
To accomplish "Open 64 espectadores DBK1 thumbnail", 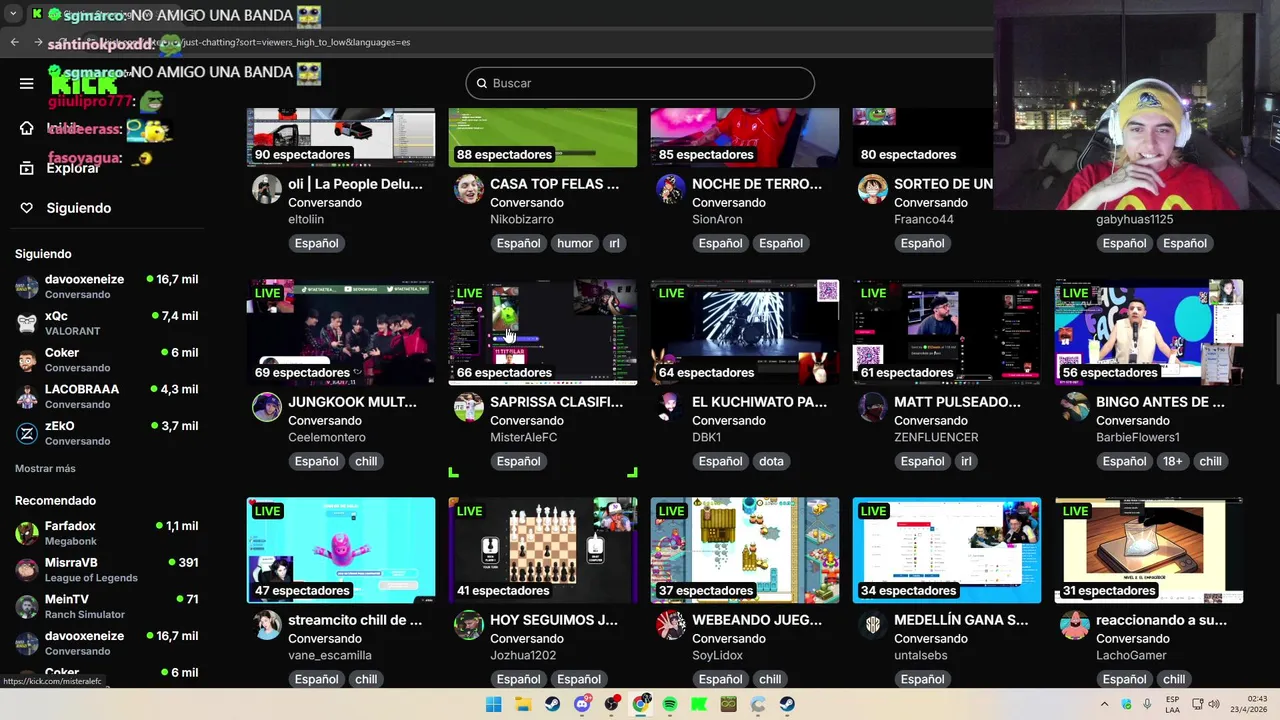I will (745, 332).
